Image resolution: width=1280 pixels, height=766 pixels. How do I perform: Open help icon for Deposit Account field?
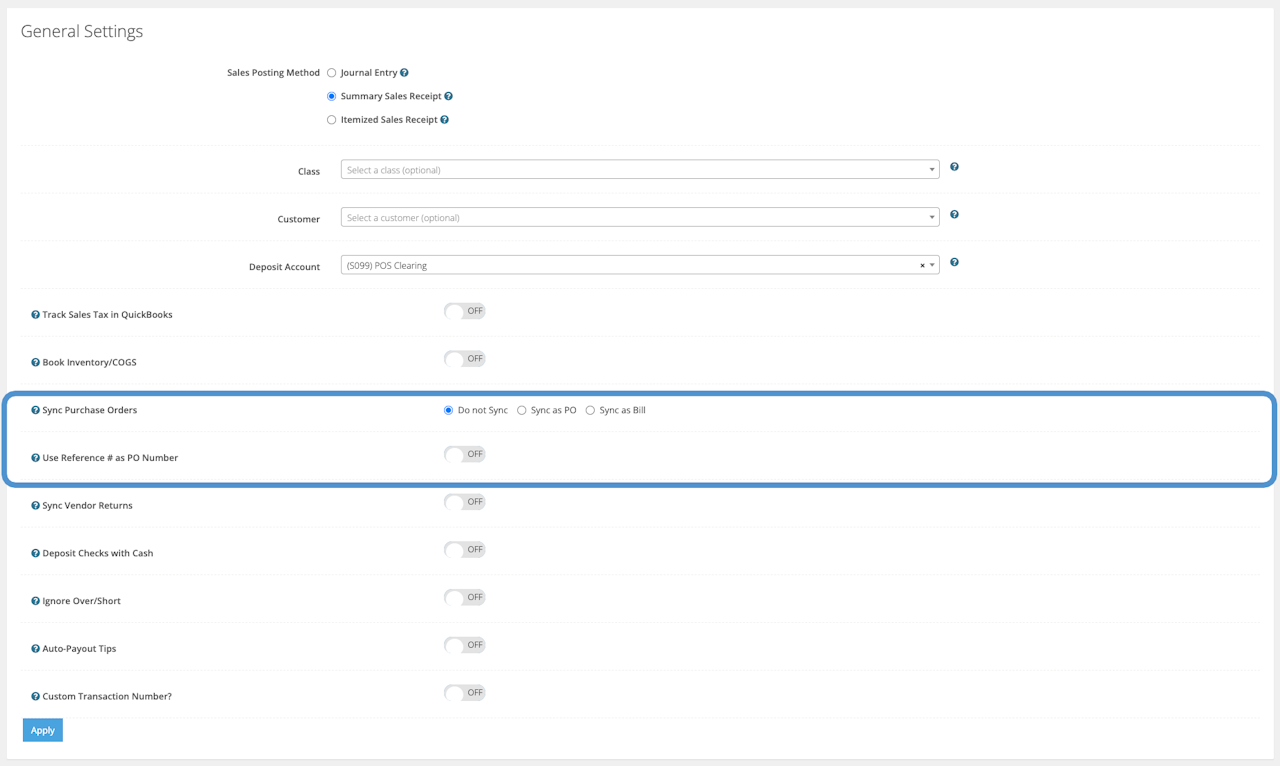pyautogui.click(x=954, y=262)
